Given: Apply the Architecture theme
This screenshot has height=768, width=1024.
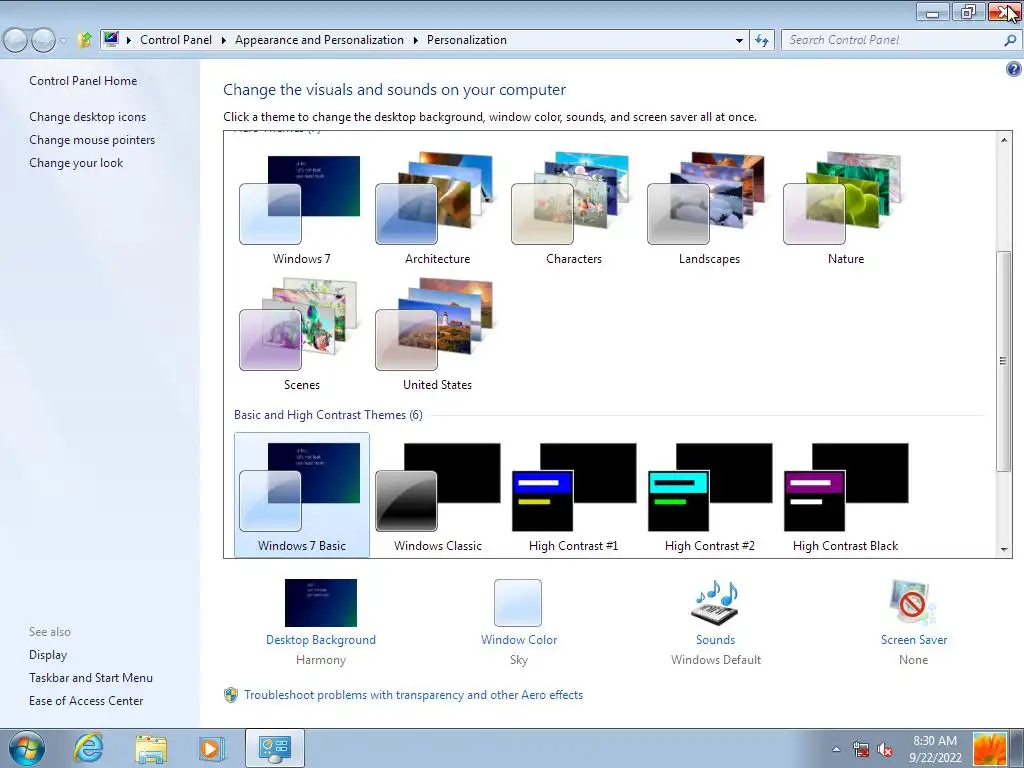Looking at the screenshot, I should coord(437,208).
